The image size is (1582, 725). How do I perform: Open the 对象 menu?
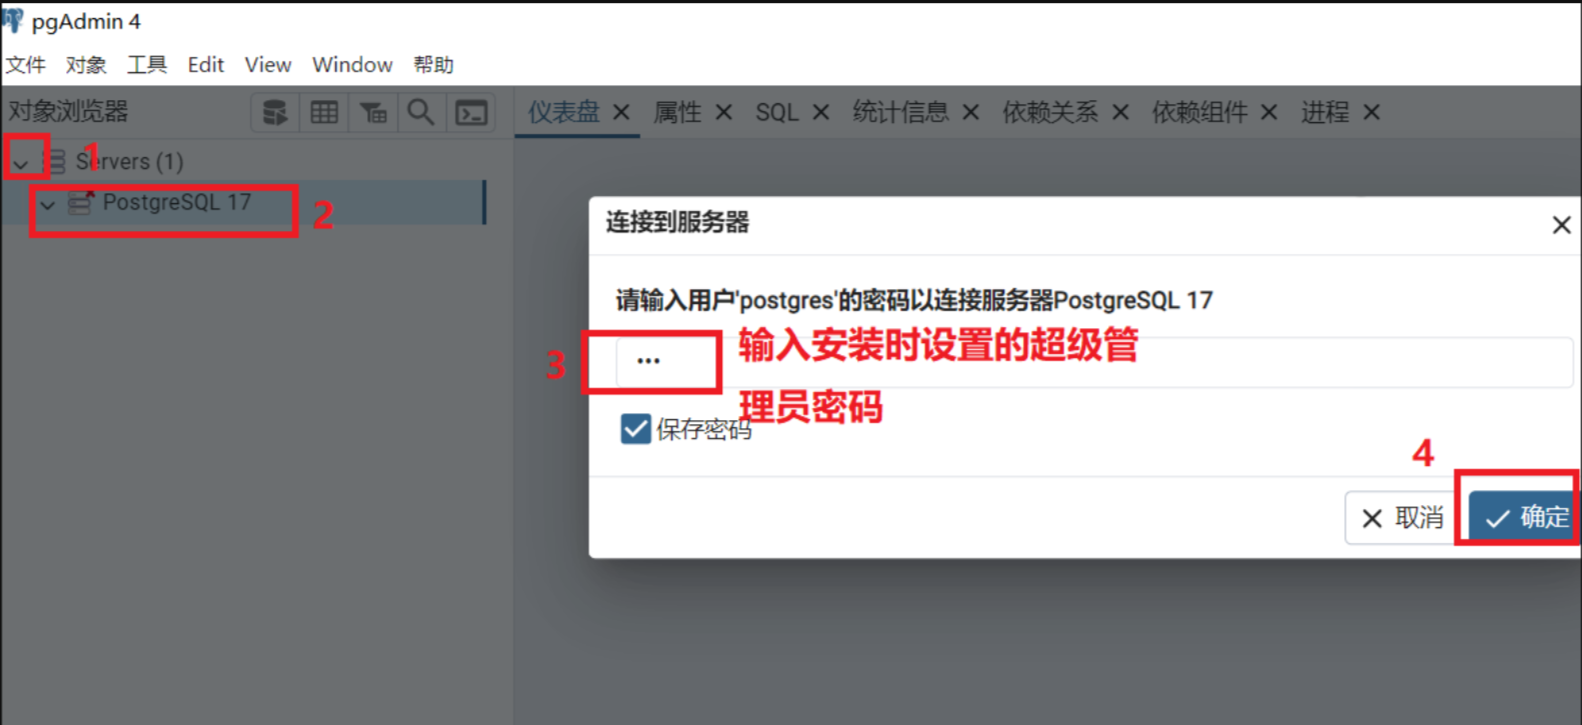(x=86, y=65)
